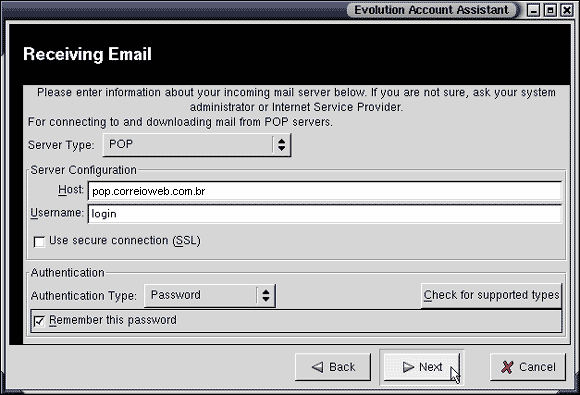Close the Evolution Account Assistant window

click(x=567, y=10)
